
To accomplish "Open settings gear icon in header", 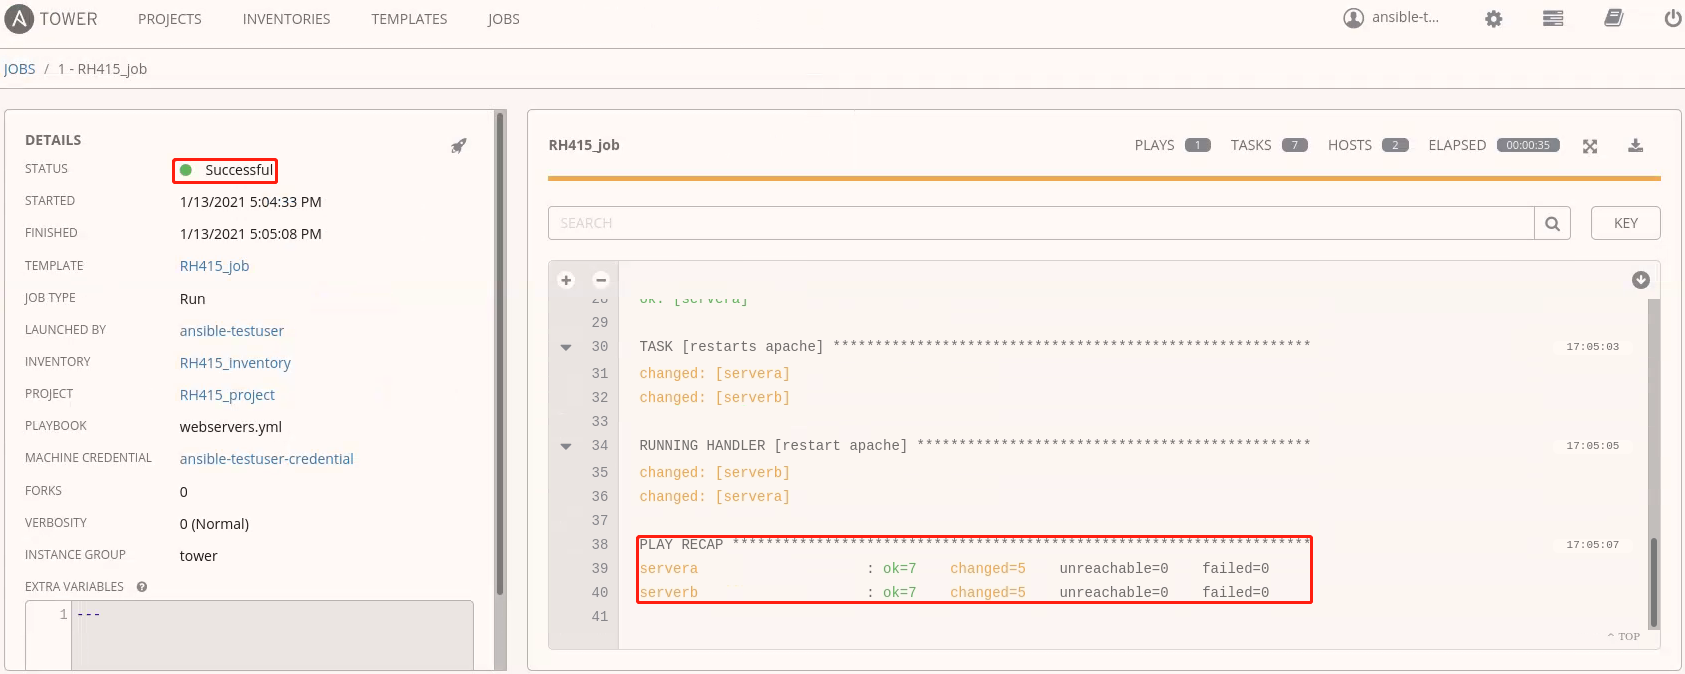I will [1493, 19].
